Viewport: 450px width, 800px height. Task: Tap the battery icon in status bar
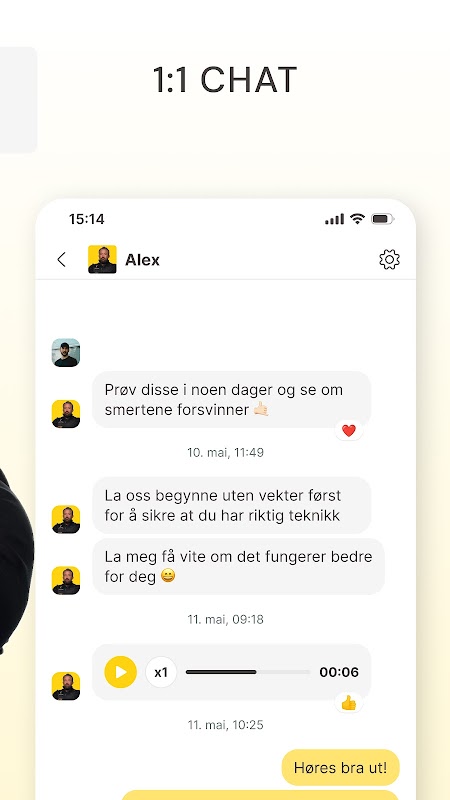point(382,219)
